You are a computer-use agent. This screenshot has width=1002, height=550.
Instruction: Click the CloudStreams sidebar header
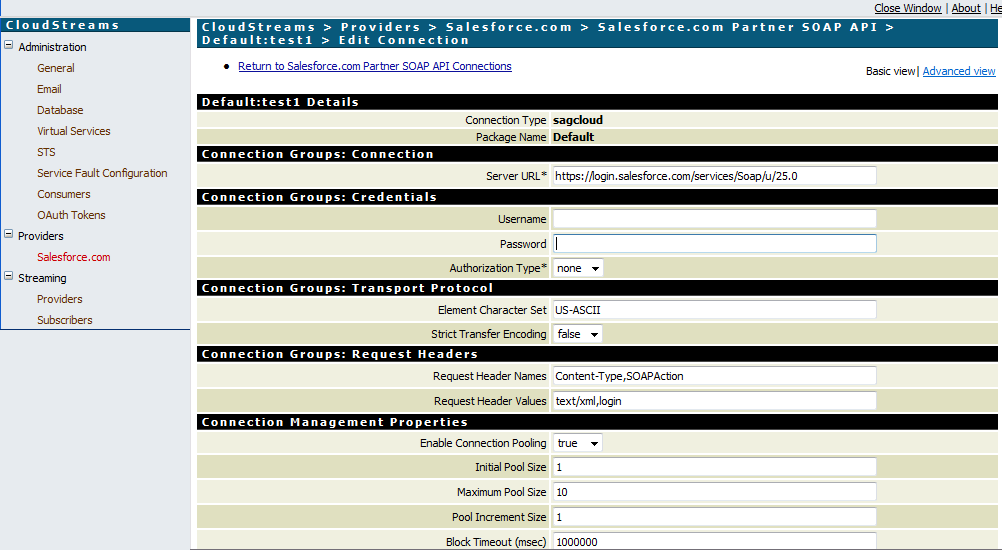(x=96, y=25)
